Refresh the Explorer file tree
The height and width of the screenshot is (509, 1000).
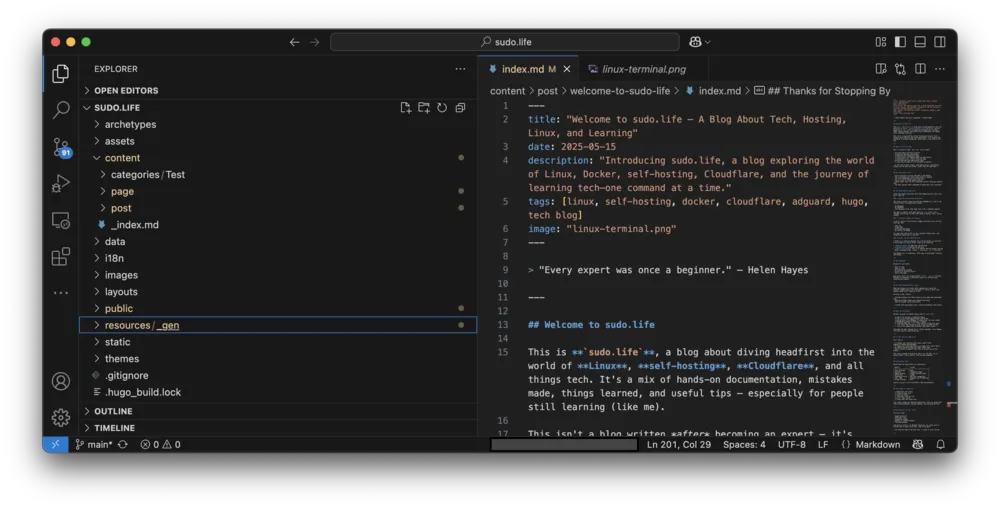[x=442, y=108]
